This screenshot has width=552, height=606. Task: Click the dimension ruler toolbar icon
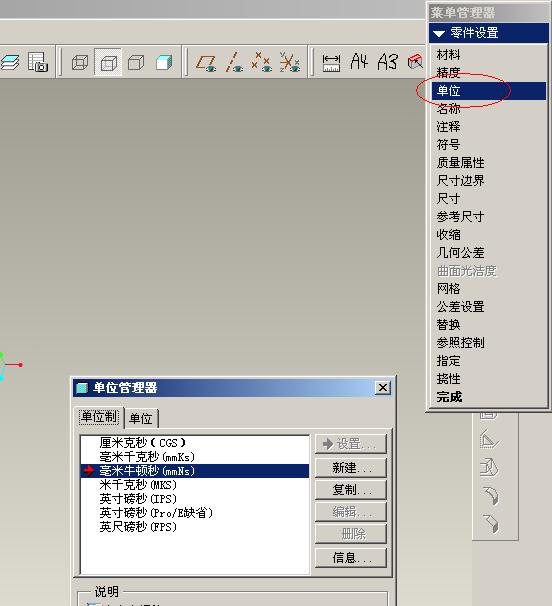(x=331, y=62)
